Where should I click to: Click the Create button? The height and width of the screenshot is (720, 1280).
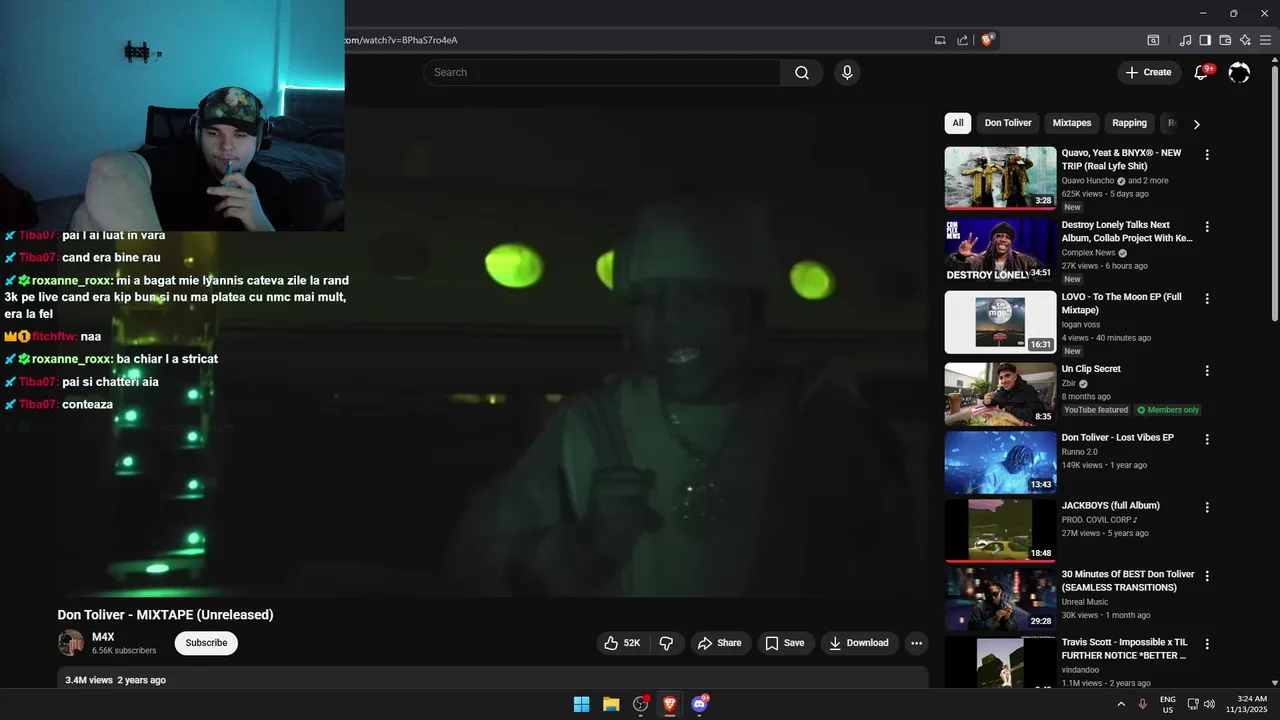click(x=1148, y=72)
